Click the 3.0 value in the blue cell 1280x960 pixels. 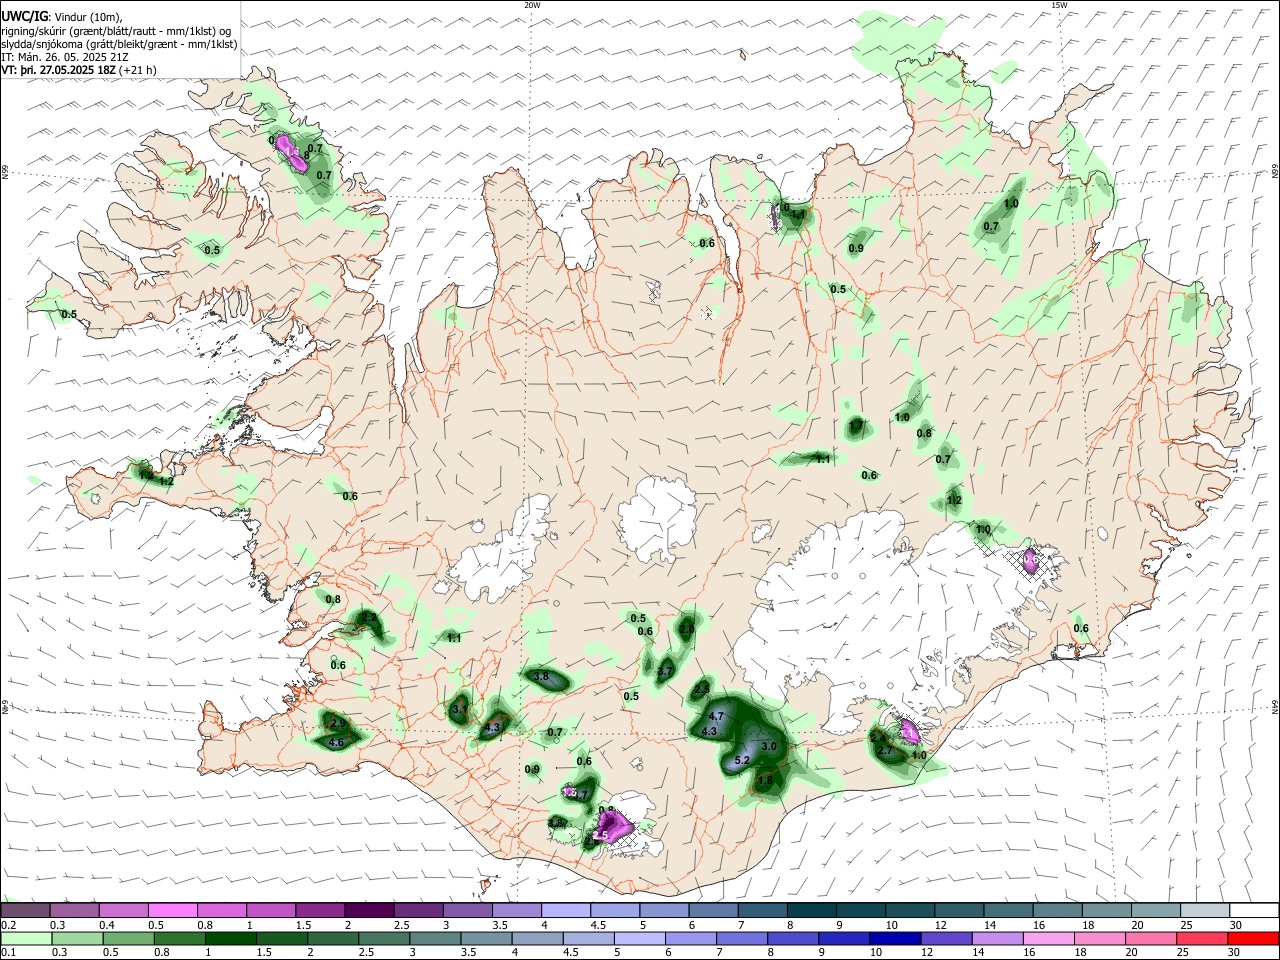coord(769,746)
